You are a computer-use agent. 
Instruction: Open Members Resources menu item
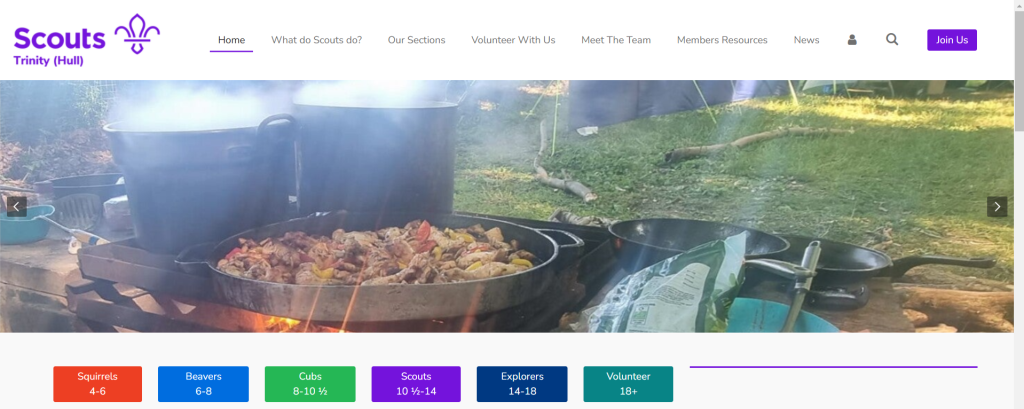722,40
